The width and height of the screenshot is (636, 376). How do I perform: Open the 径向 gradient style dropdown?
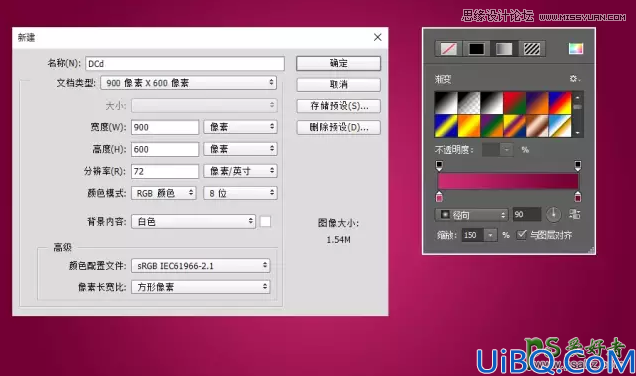[x=471, y=215]
